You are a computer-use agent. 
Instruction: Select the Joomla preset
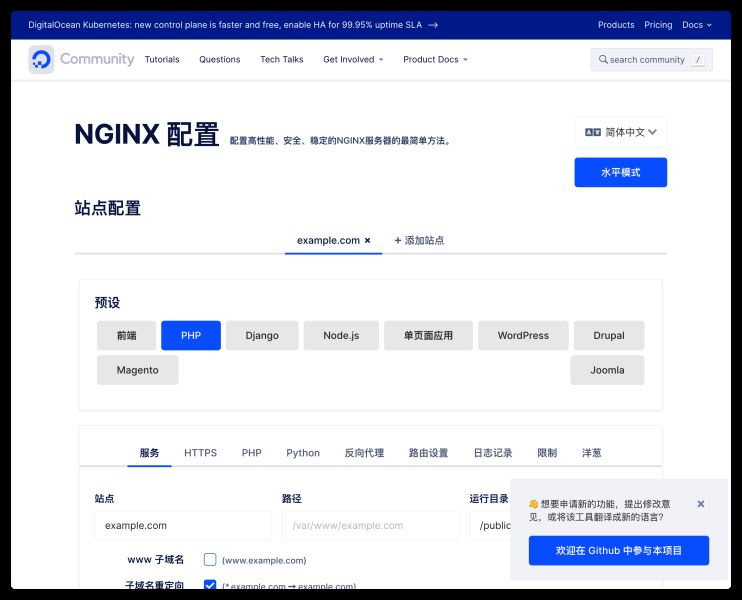coord(607,370)
